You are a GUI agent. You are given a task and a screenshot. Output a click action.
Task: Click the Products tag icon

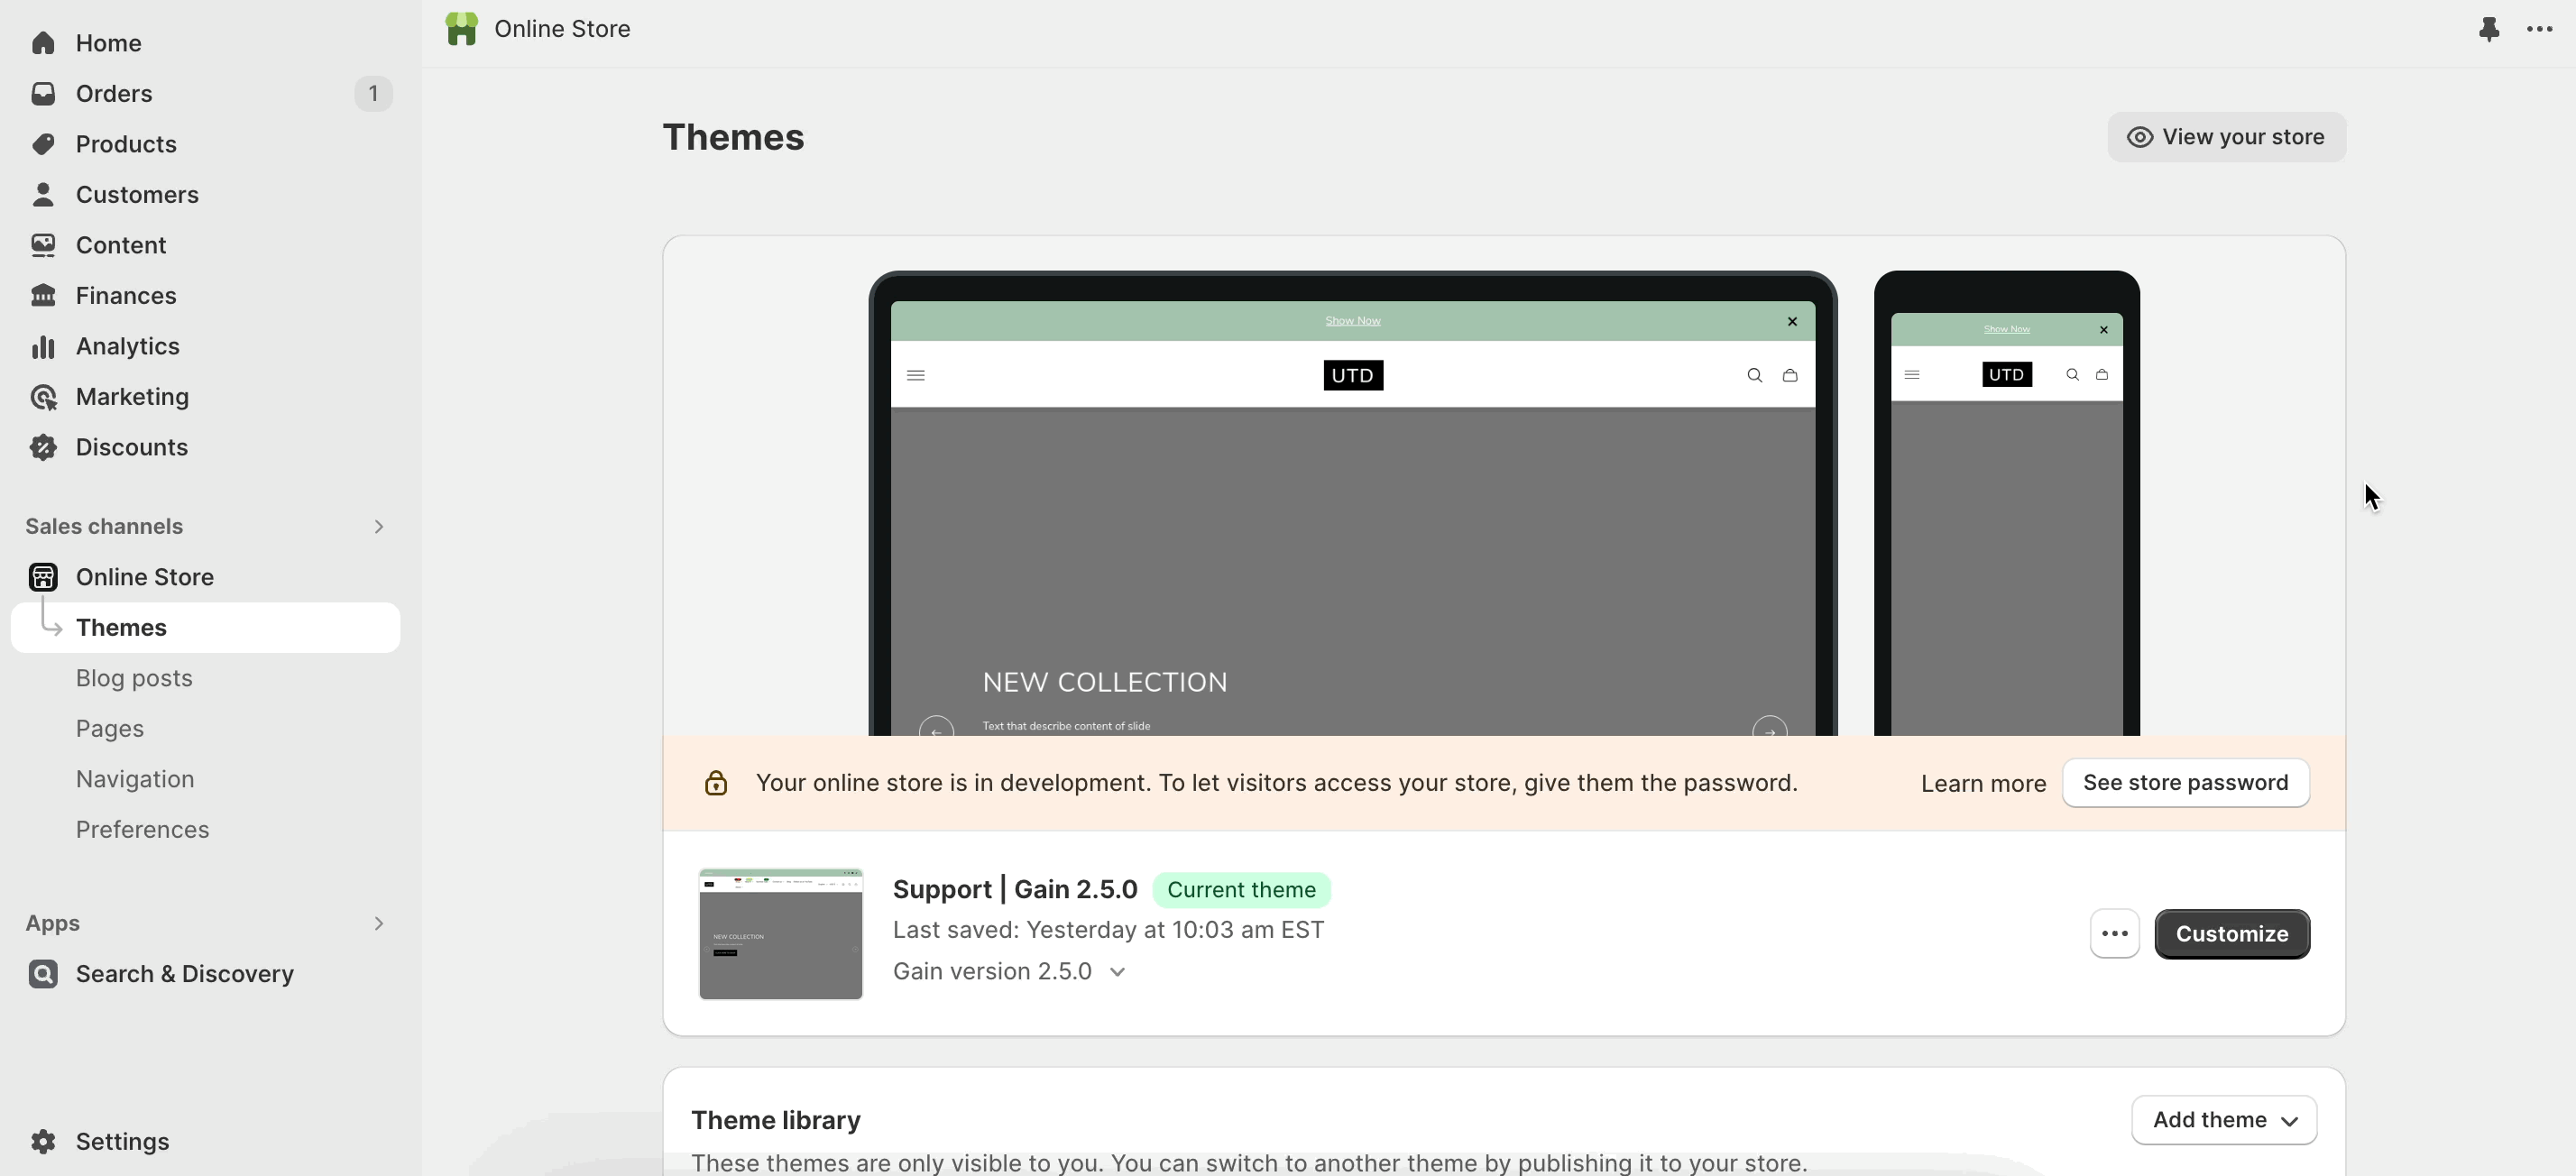43,144
